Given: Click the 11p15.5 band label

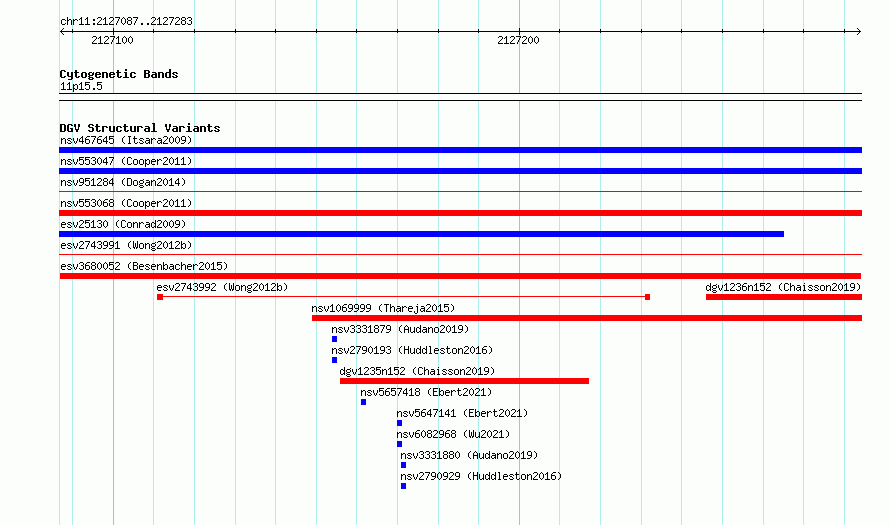Looking at the screenshot, I should [81, 86].
